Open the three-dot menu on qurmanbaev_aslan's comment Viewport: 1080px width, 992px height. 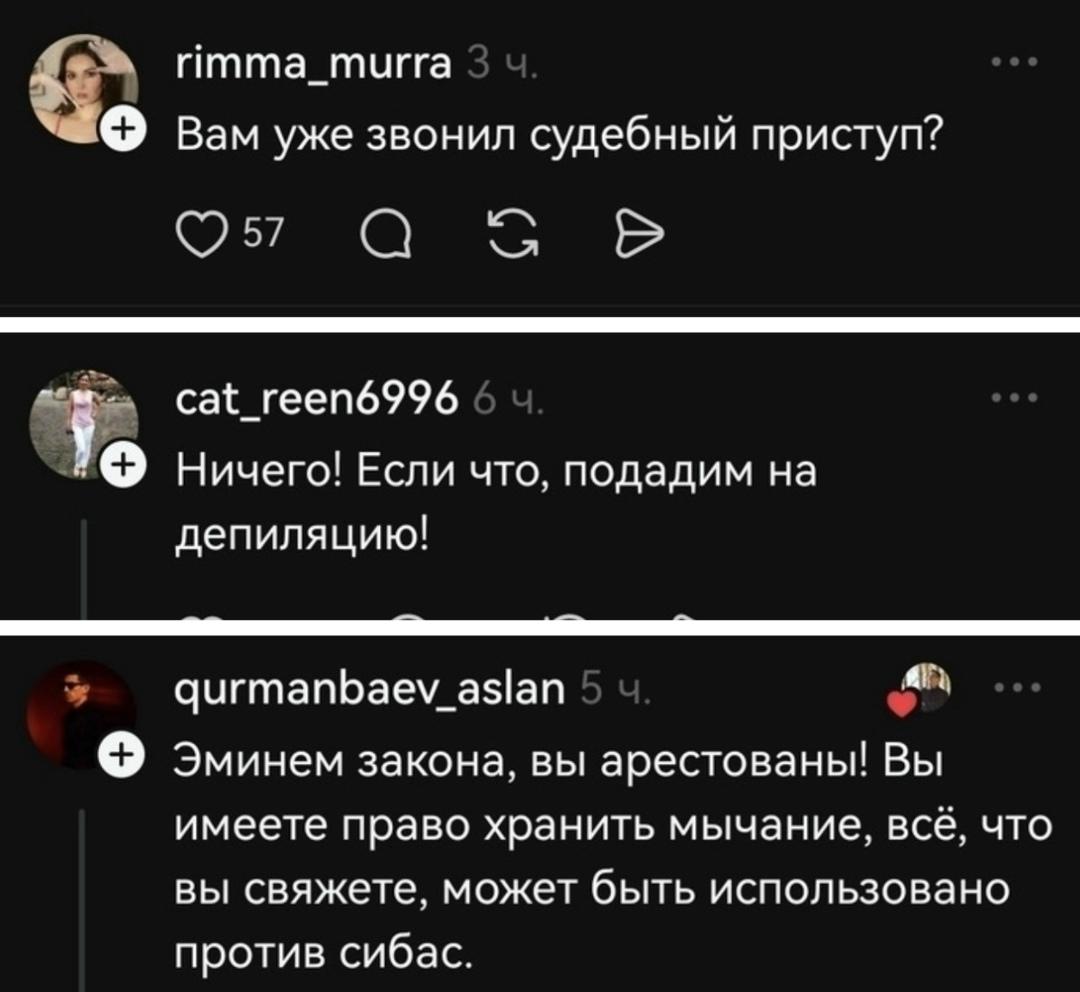tap(1017, 689)
